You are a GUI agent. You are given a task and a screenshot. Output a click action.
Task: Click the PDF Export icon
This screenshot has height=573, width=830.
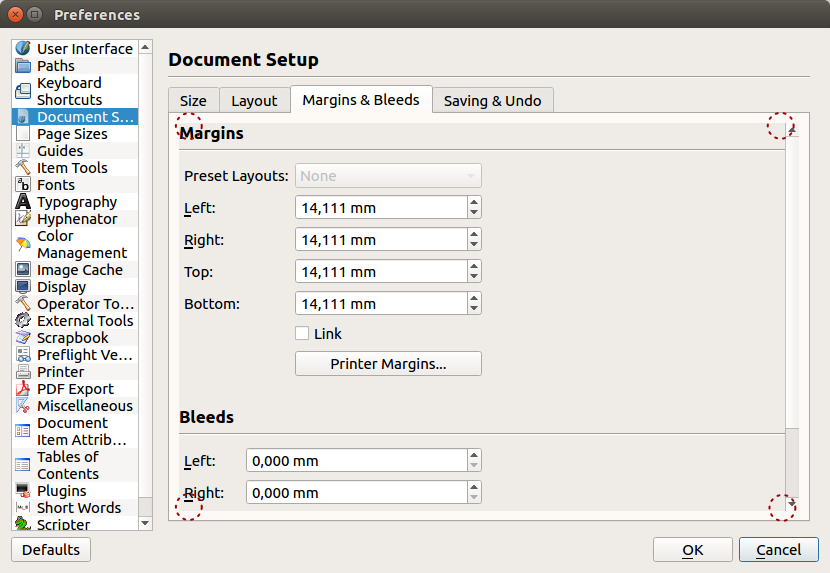pos(23,389)
